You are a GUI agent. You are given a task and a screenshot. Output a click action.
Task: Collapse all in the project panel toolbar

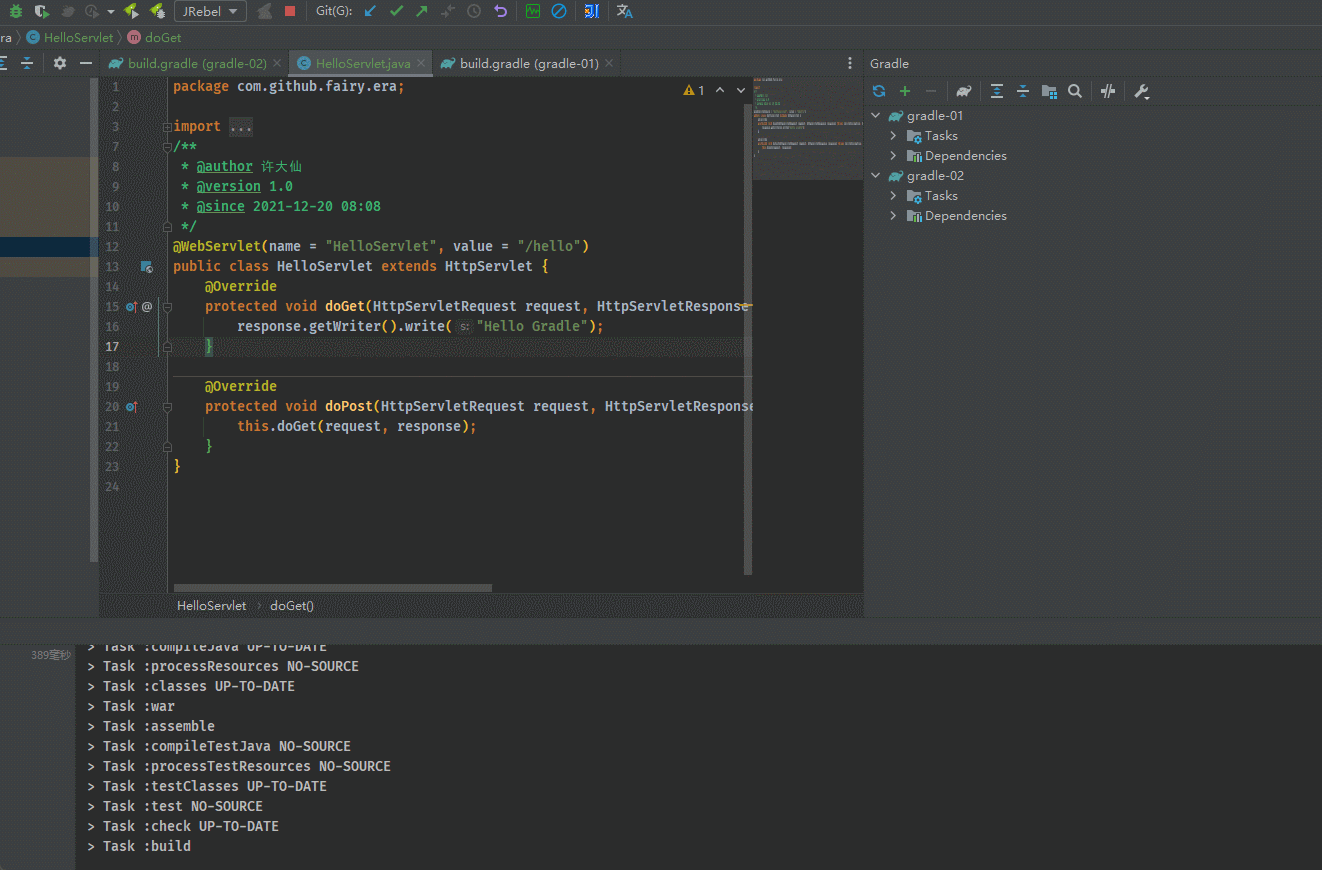pos(27,63)
